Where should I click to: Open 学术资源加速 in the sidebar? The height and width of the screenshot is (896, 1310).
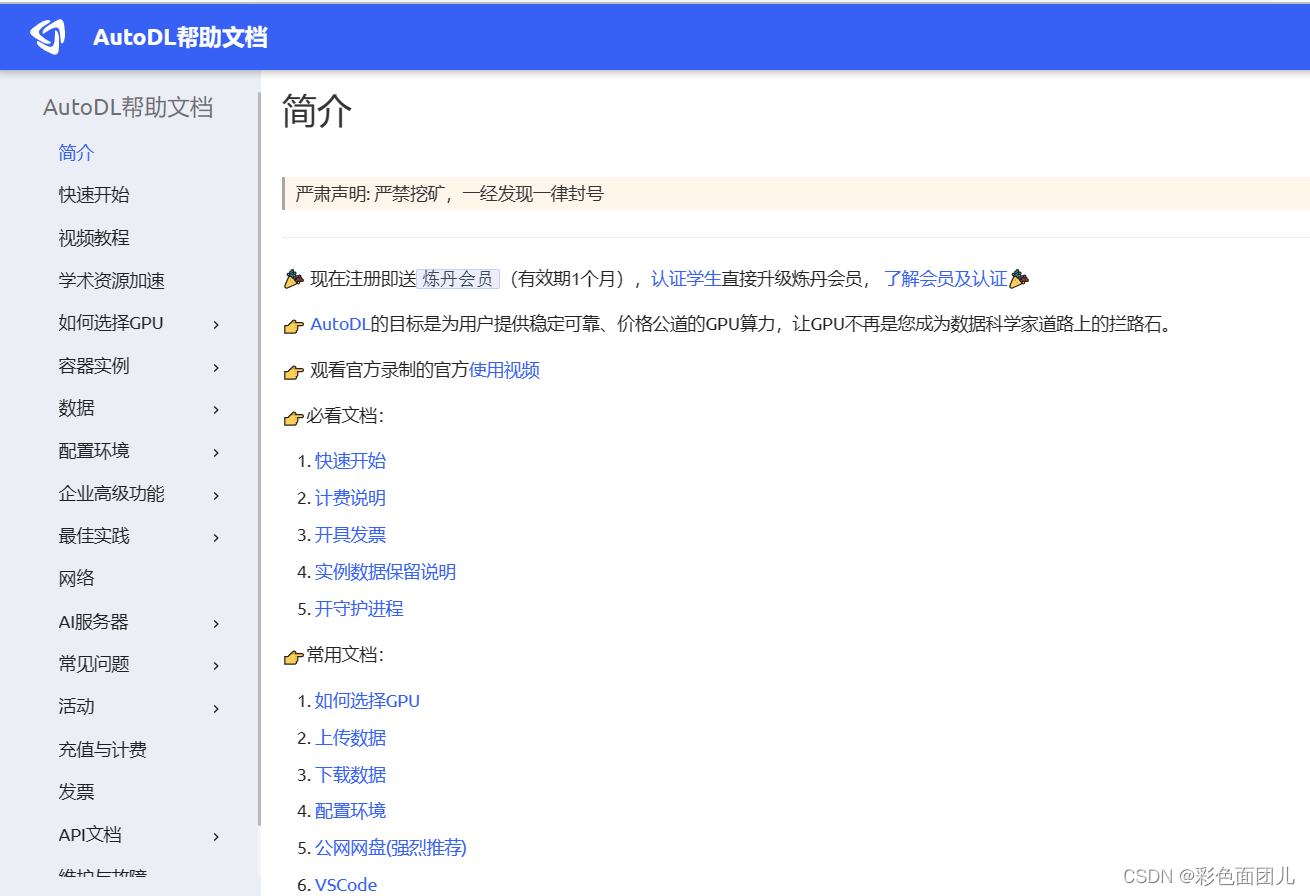[x=112, y=281]
